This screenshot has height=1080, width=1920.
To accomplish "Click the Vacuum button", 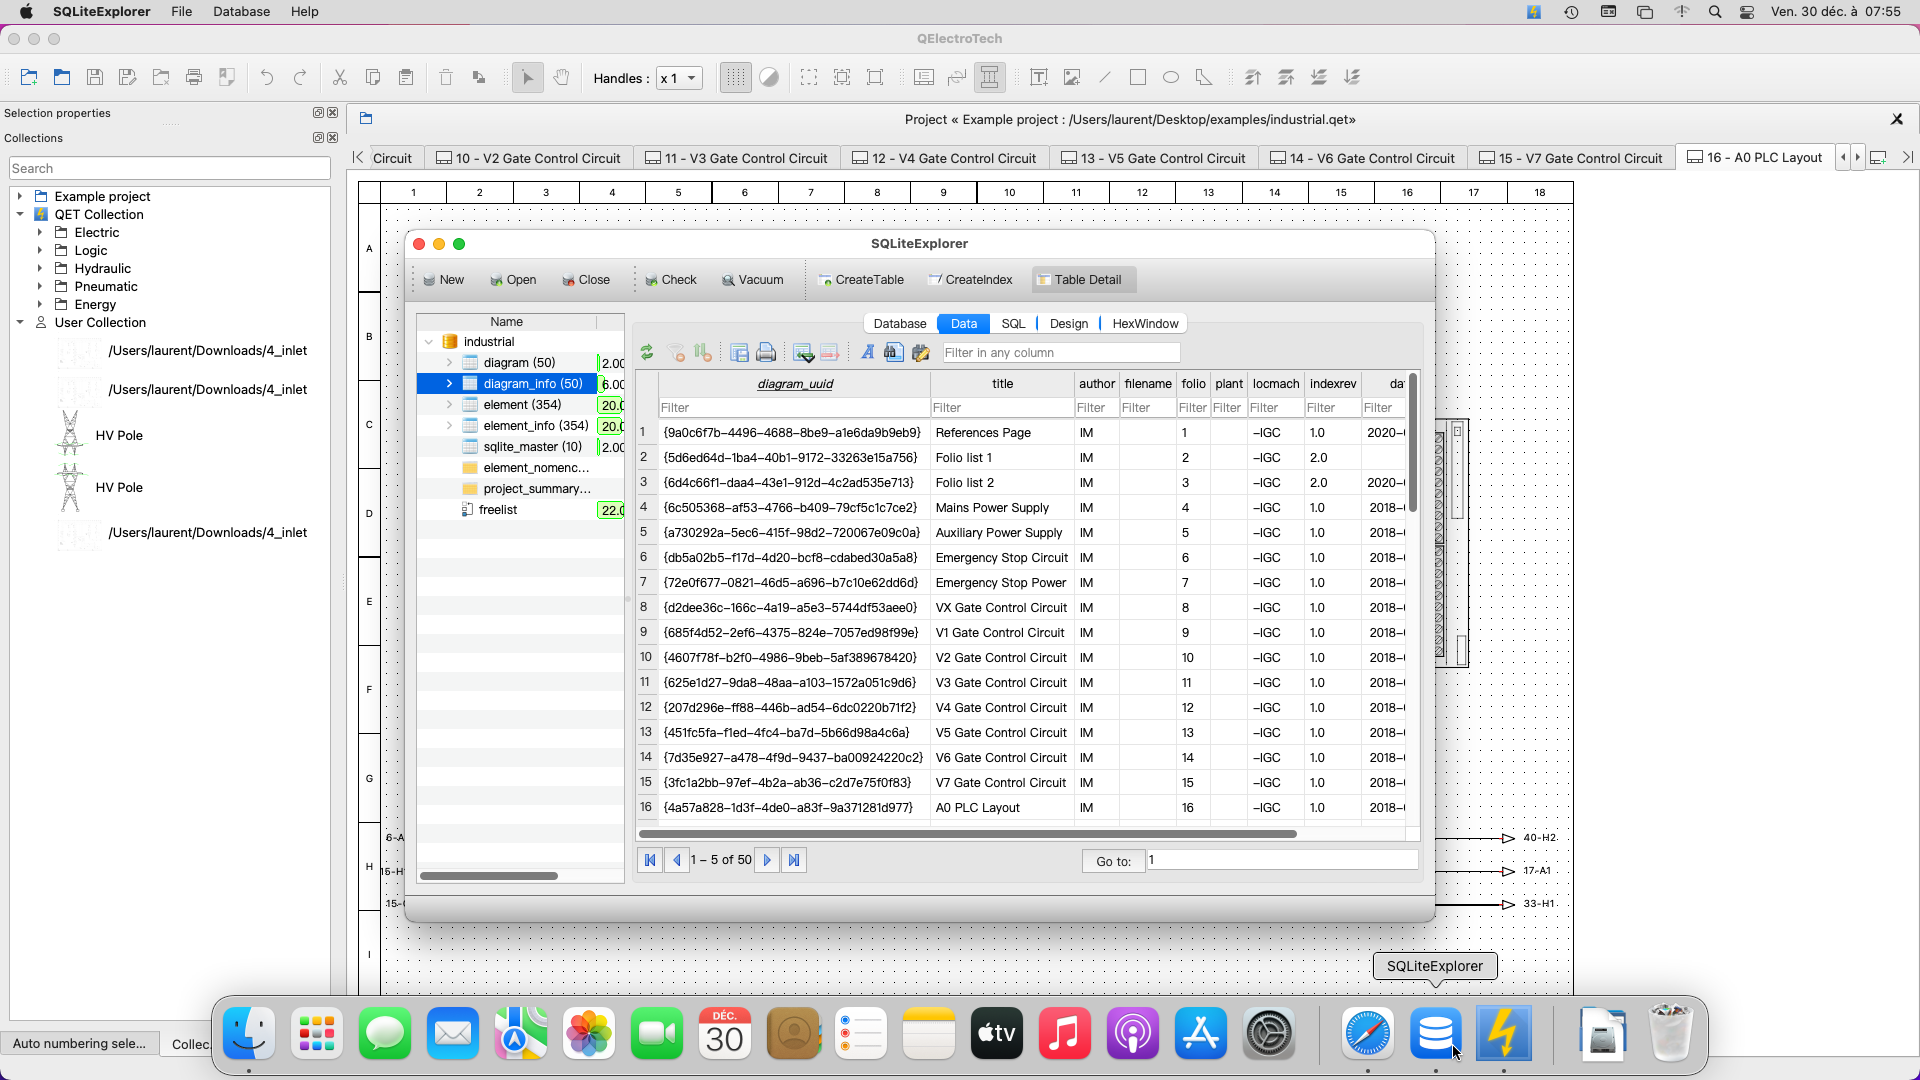I will [753, 280].
